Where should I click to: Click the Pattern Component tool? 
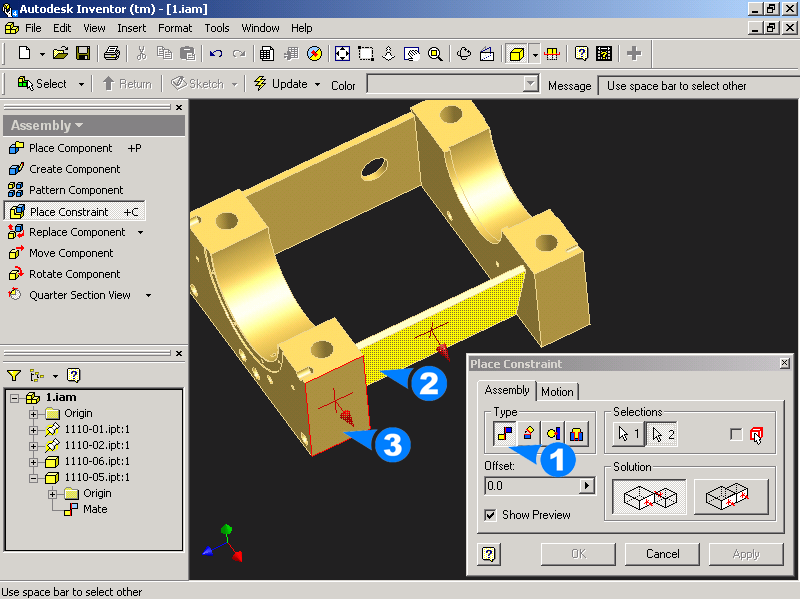pyautogui.click(x=76, y=190)
